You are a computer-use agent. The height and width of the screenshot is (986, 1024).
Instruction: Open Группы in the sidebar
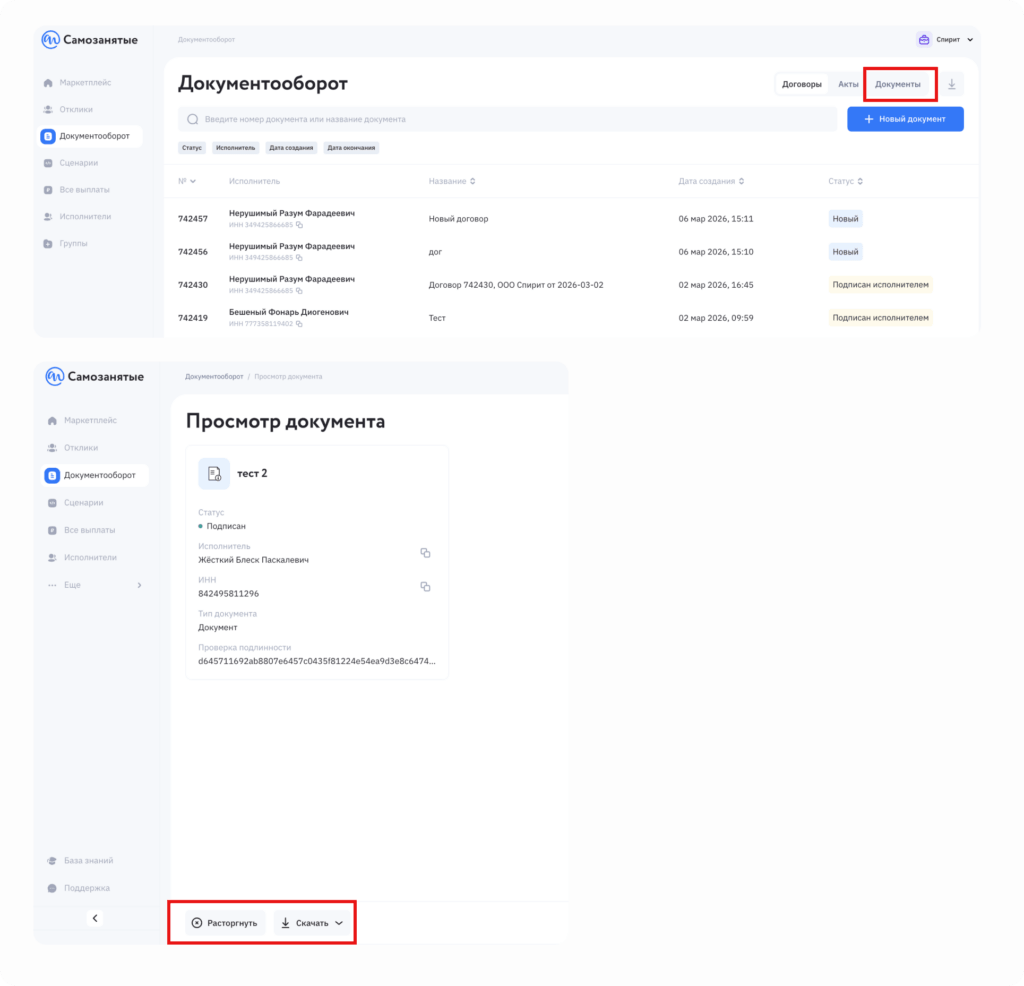(x=73, y=244)
